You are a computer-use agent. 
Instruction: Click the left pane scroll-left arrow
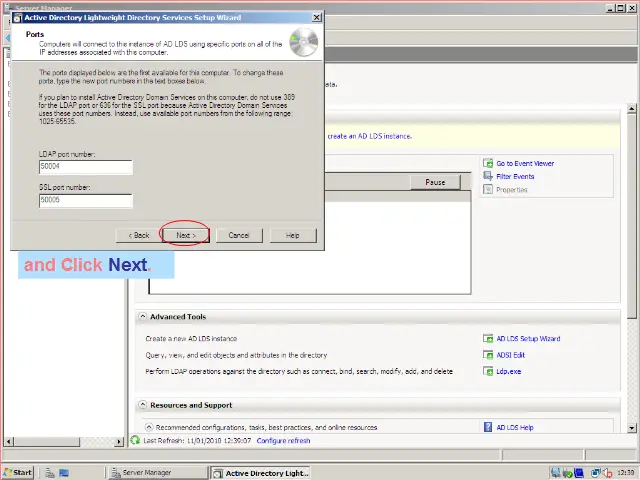[x=9, y=441]
